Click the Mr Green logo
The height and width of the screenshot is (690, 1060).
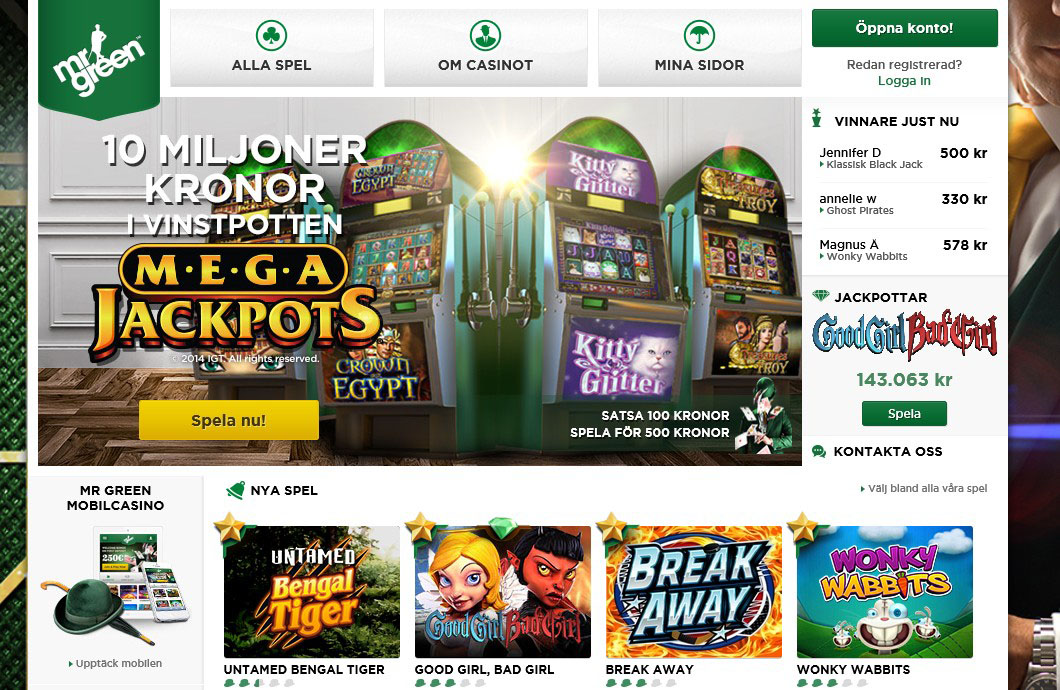click(99, 59)
